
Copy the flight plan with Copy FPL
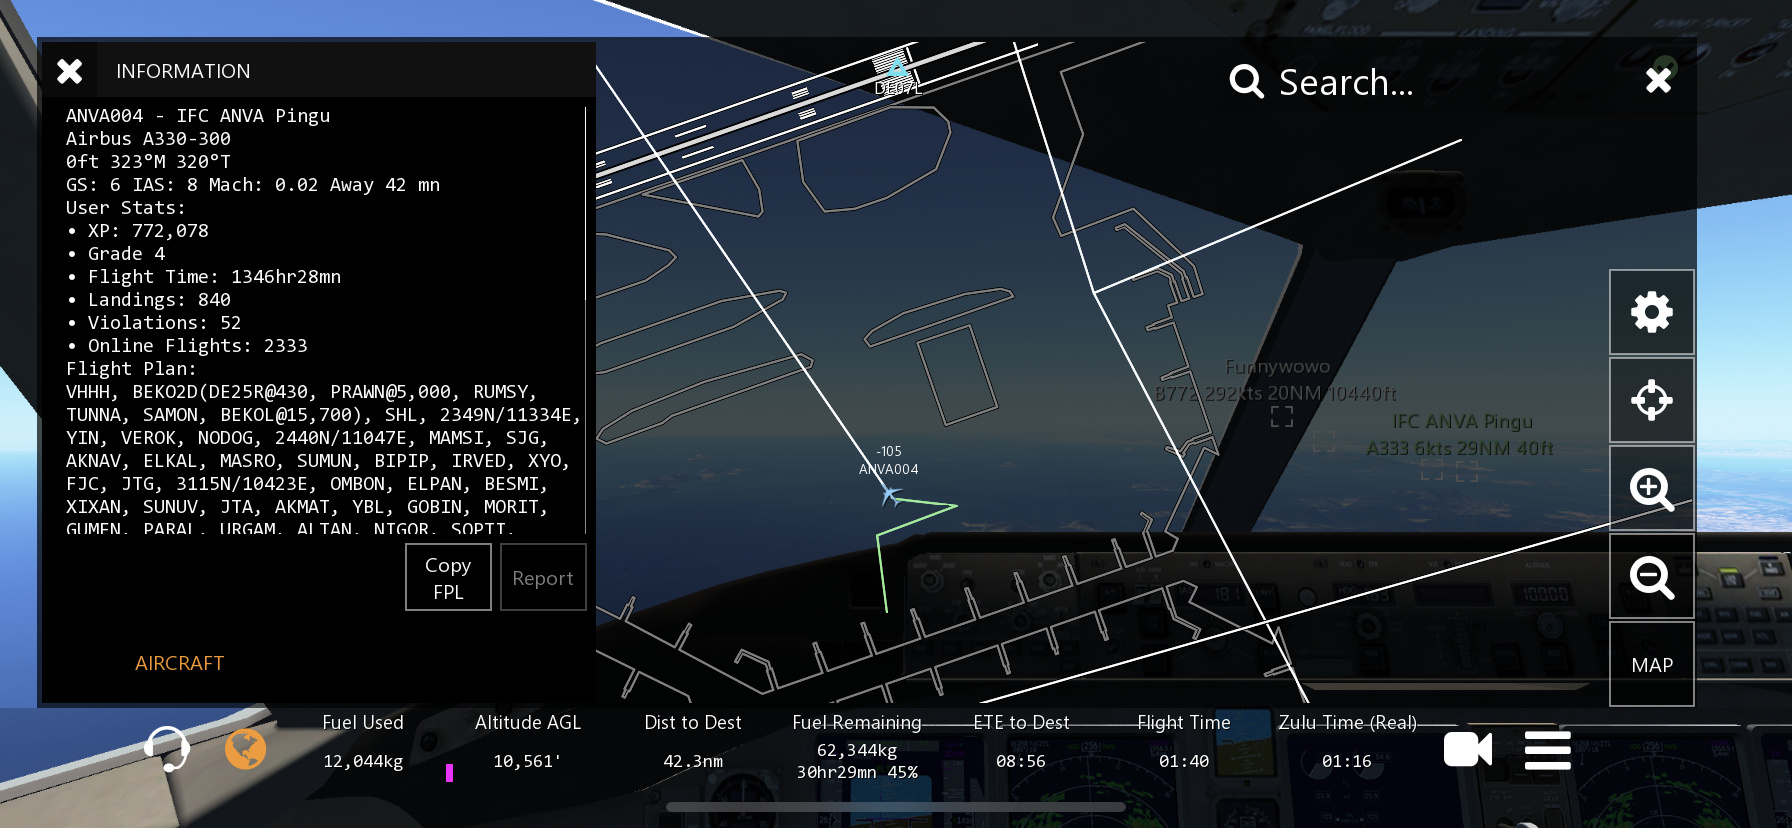tap(448, 577)
